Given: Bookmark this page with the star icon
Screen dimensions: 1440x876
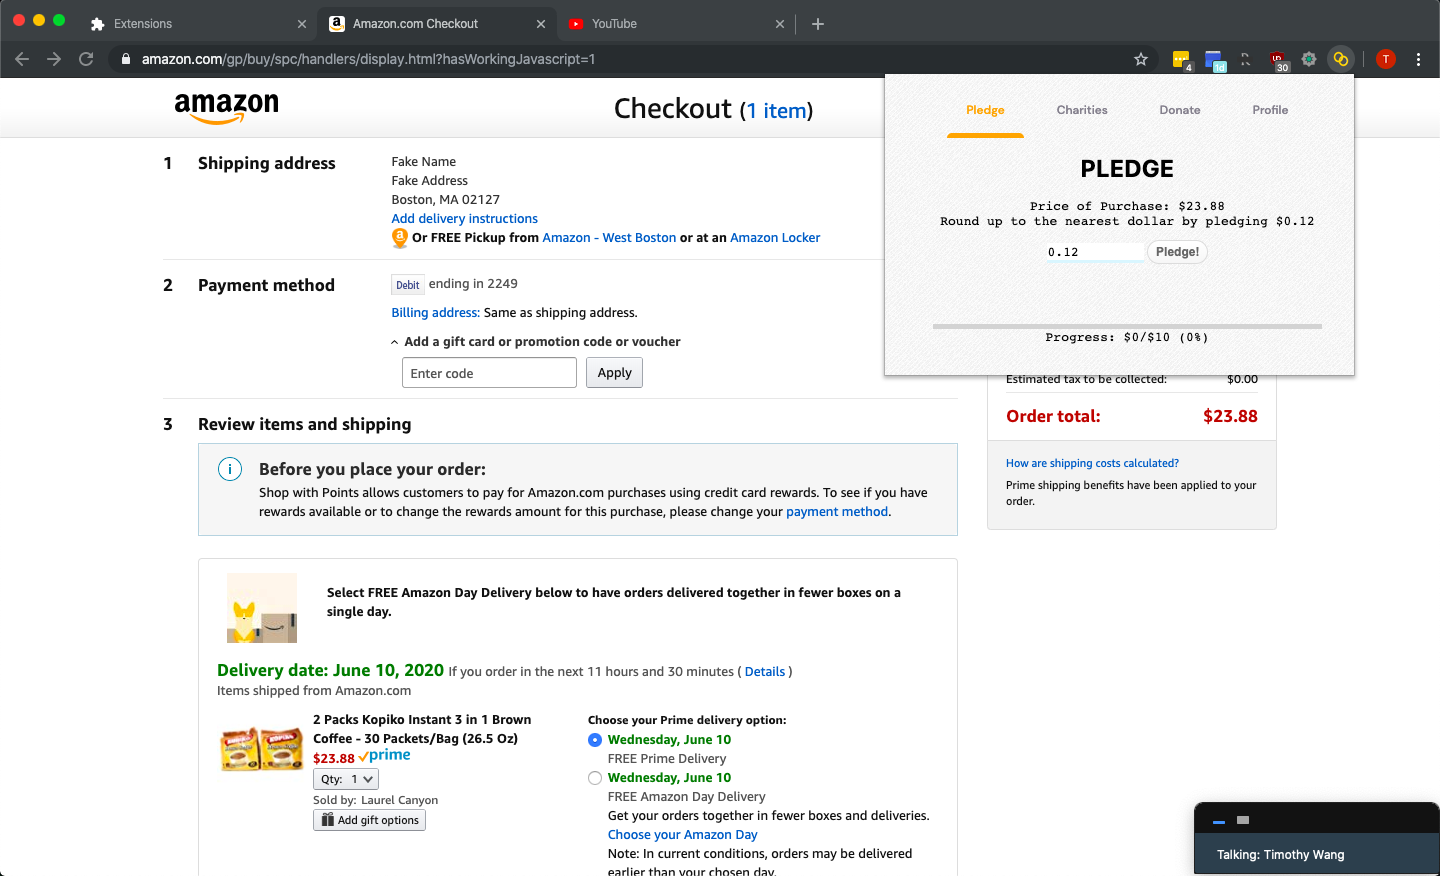Looking at the screenshot, I should (x=1141, y=59).
